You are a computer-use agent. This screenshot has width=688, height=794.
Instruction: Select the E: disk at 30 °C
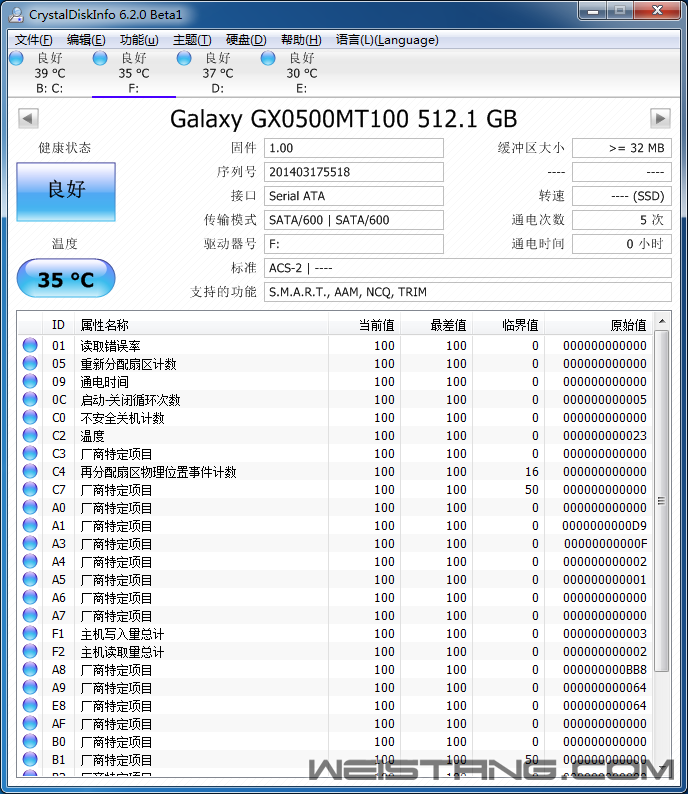pyautogui.click(x=302, y=73)
